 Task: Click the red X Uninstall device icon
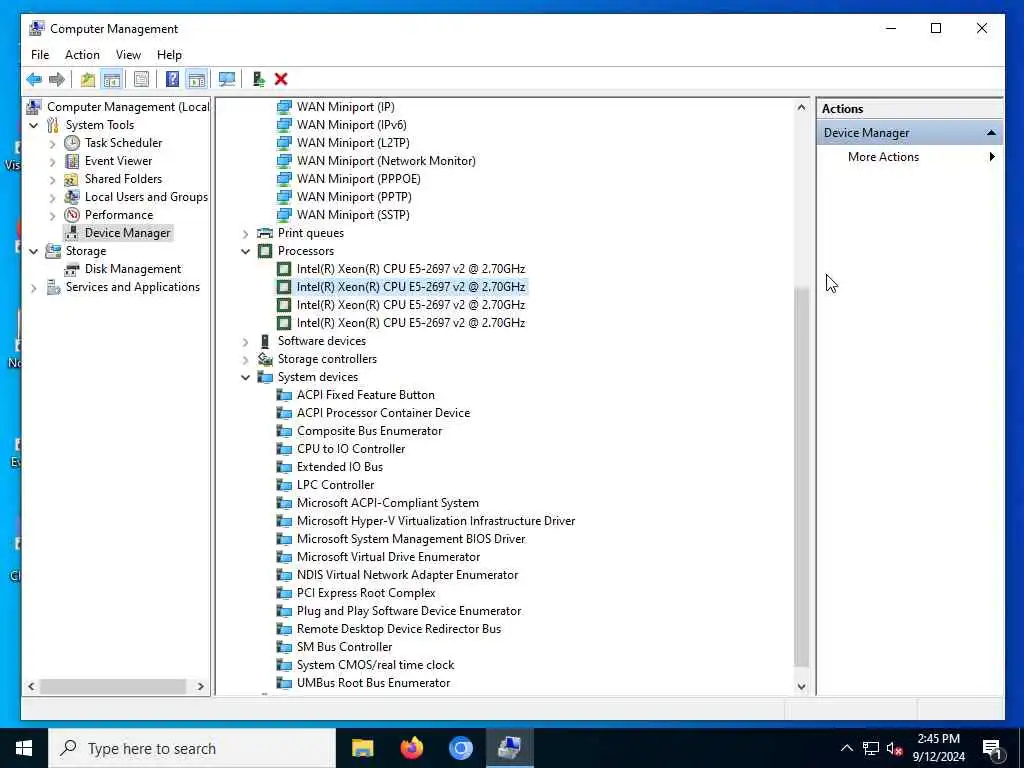pos(281,80)
